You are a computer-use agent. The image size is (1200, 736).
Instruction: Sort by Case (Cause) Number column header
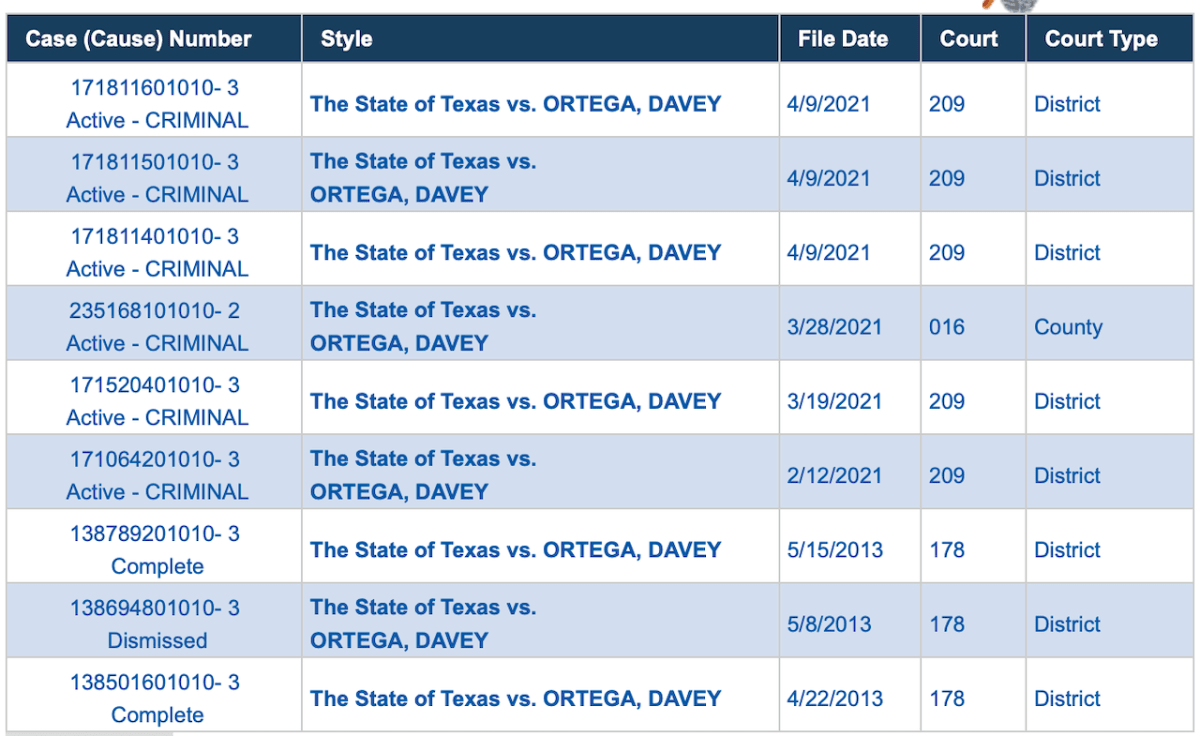tap(139, 40)
